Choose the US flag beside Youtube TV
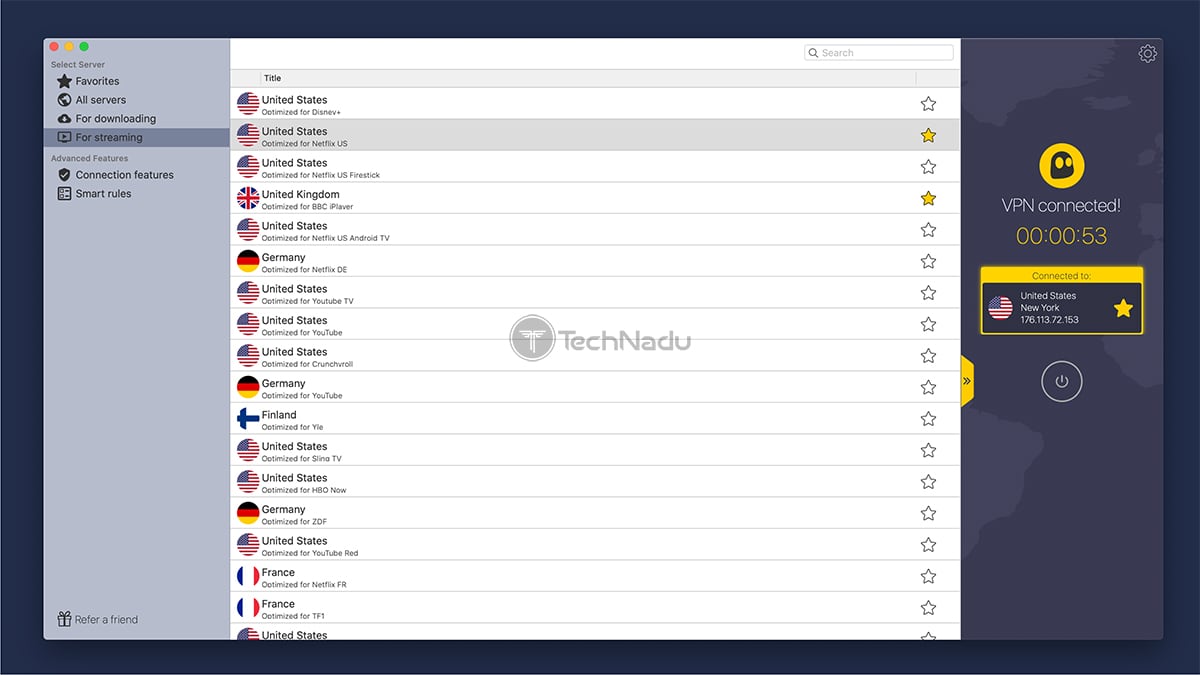 (248, 293)
